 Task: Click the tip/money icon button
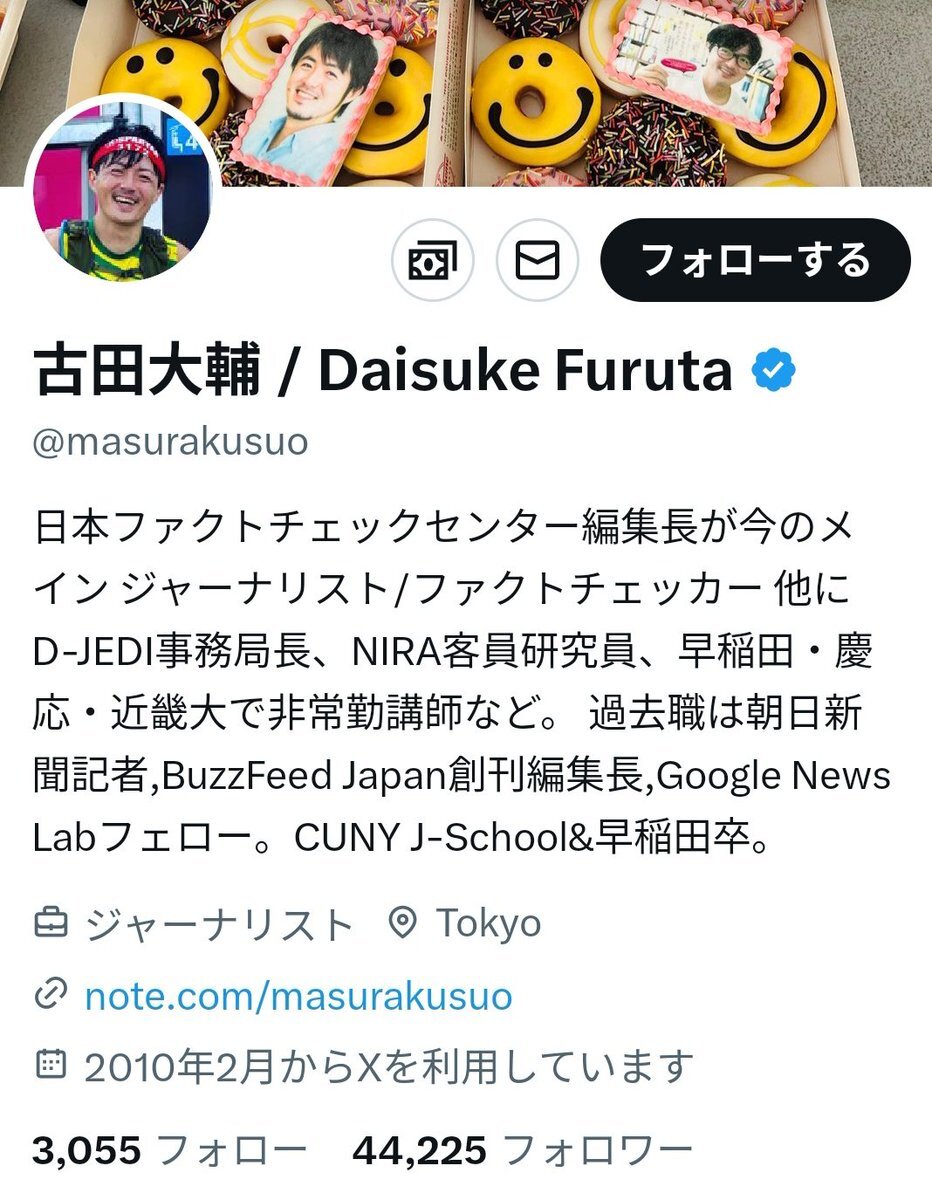pyautogui.click(x=432, y=260)
